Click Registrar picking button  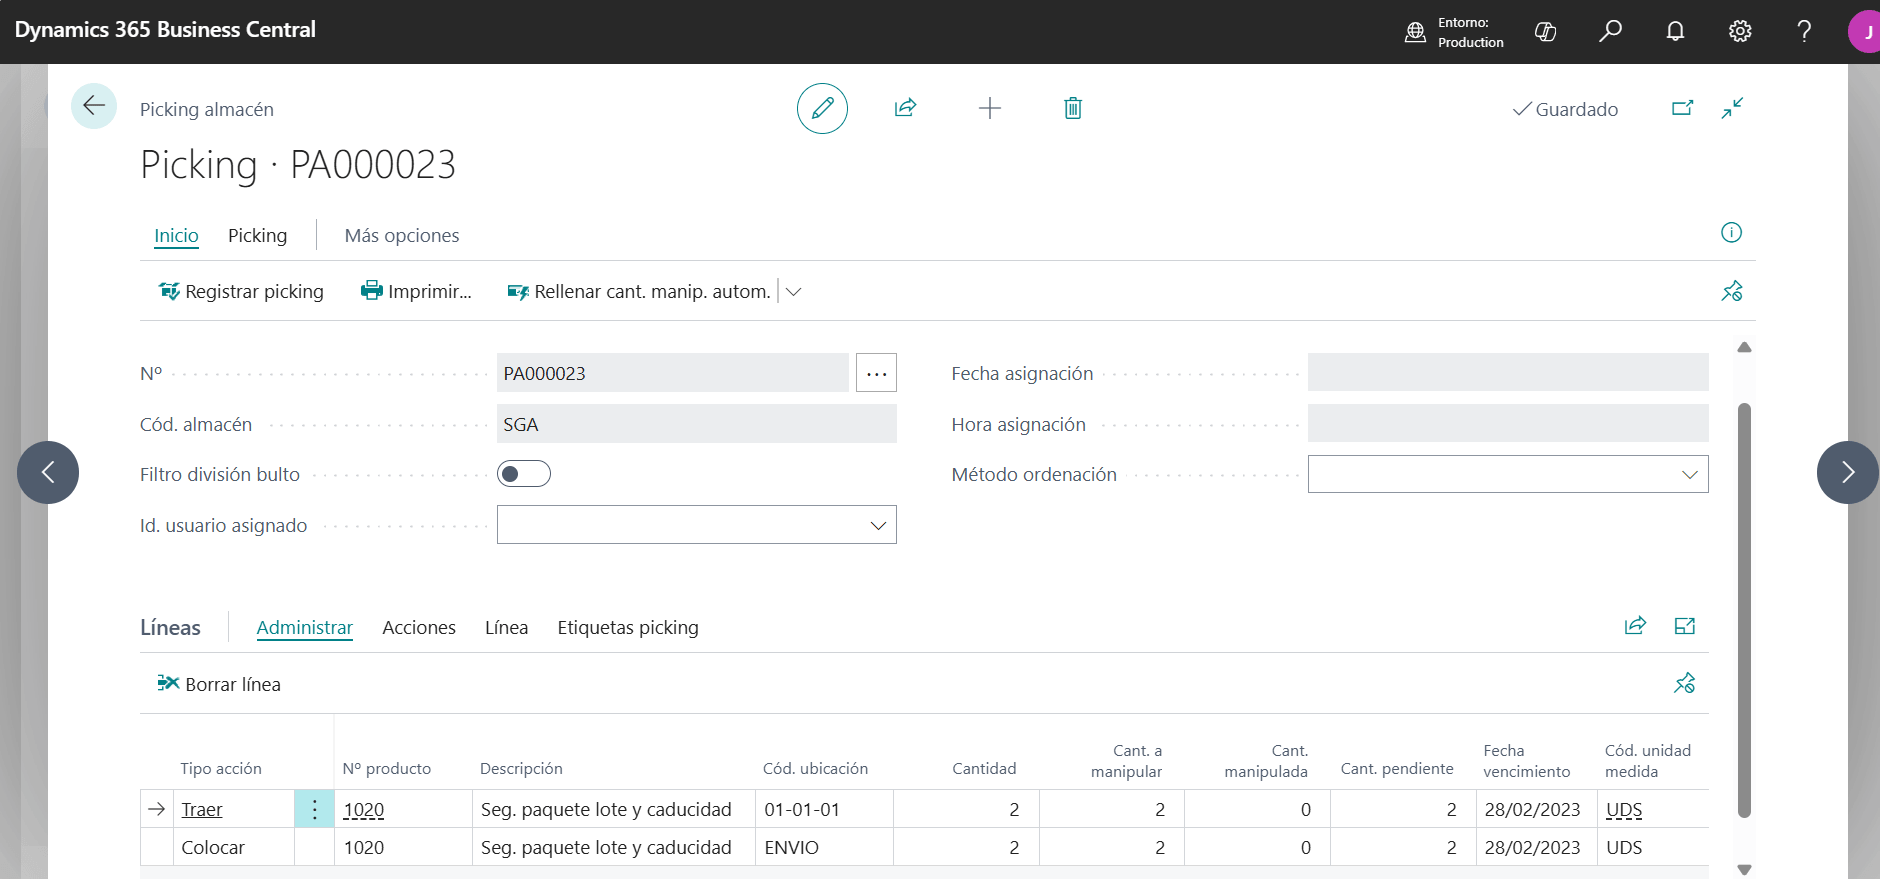241,292
